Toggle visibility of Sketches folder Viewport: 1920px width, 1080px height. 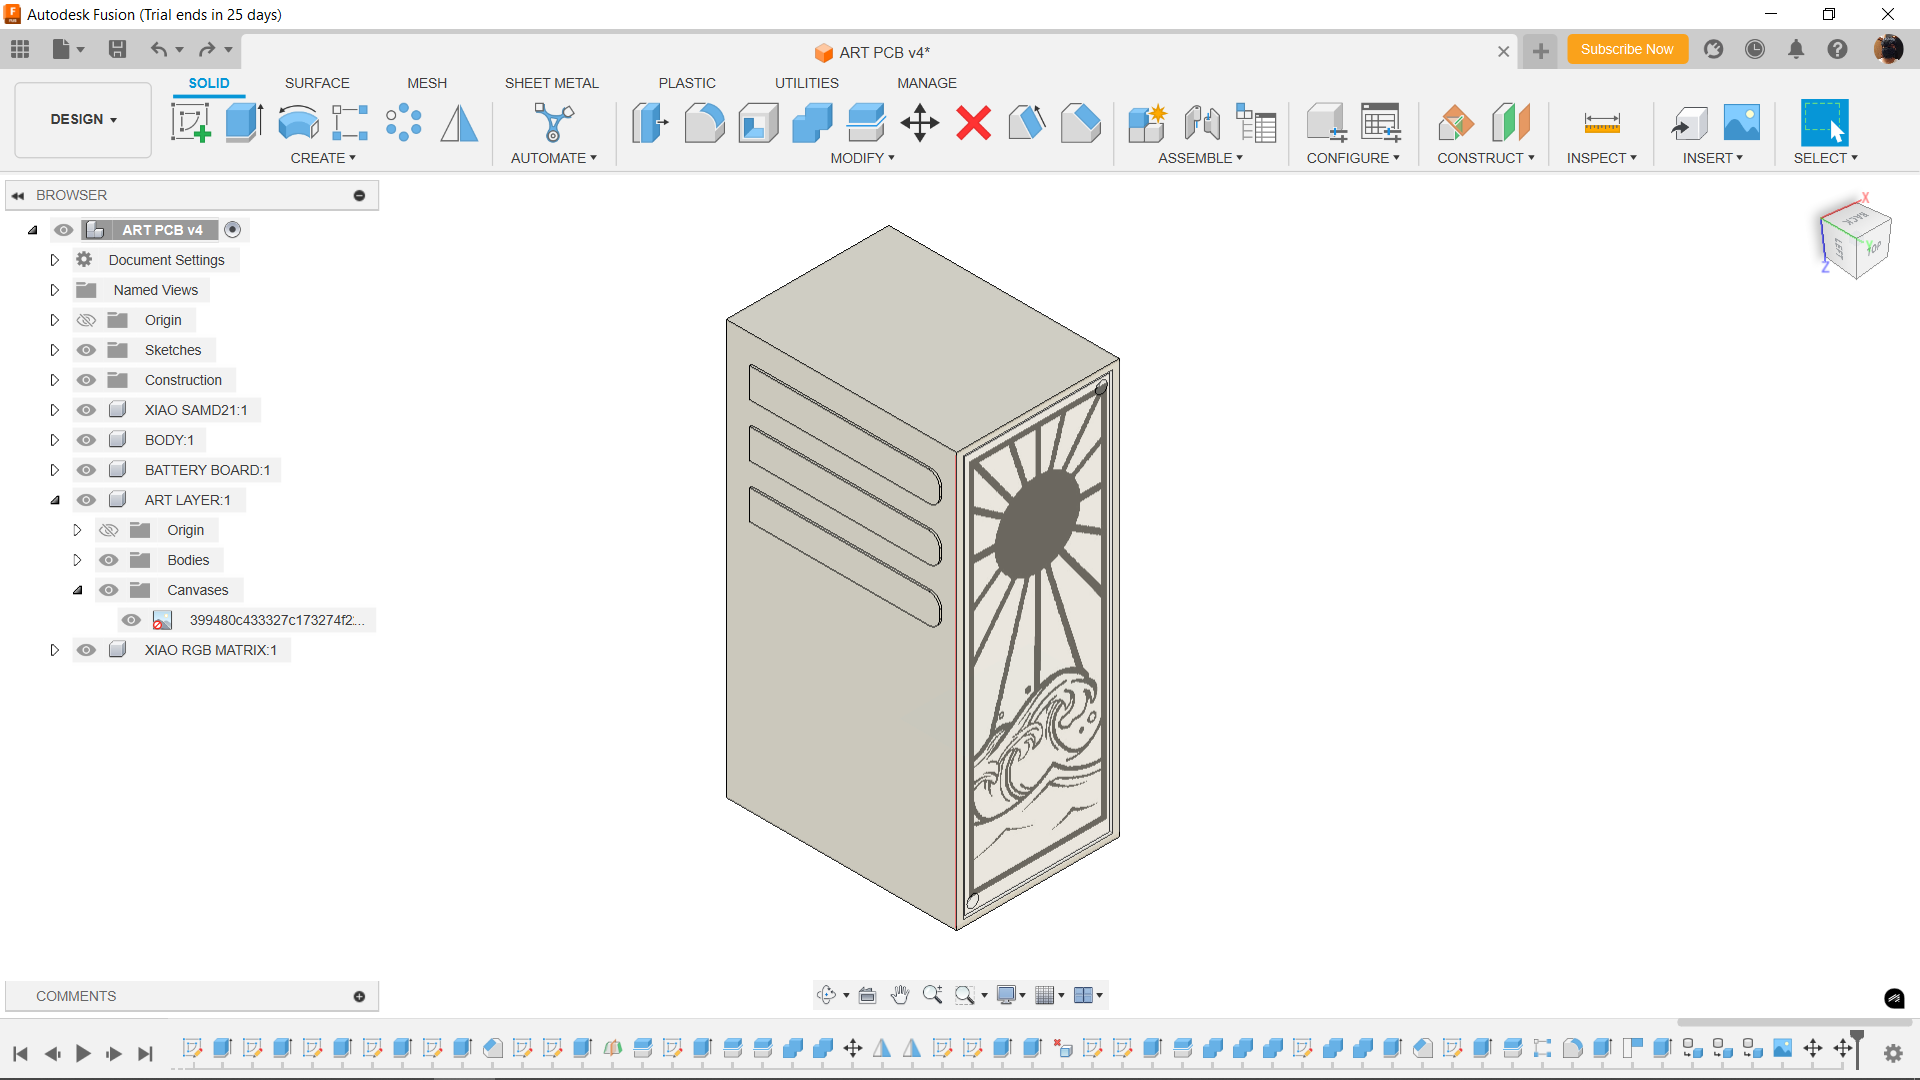87,350
